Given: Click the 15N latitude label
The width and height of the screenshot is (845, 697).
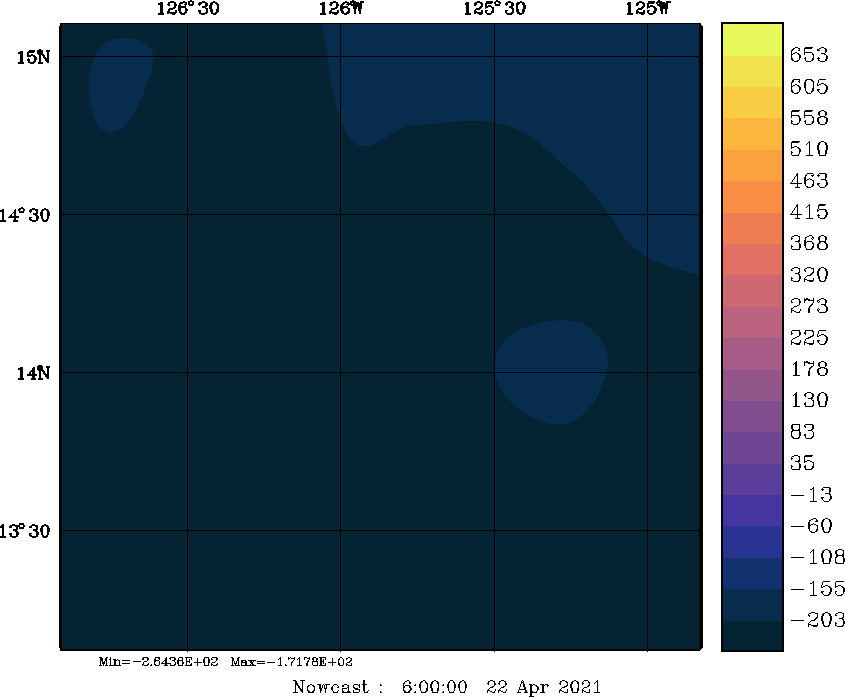Looking at the screenshot, I should pyautogui.click(x=33, y=57).
